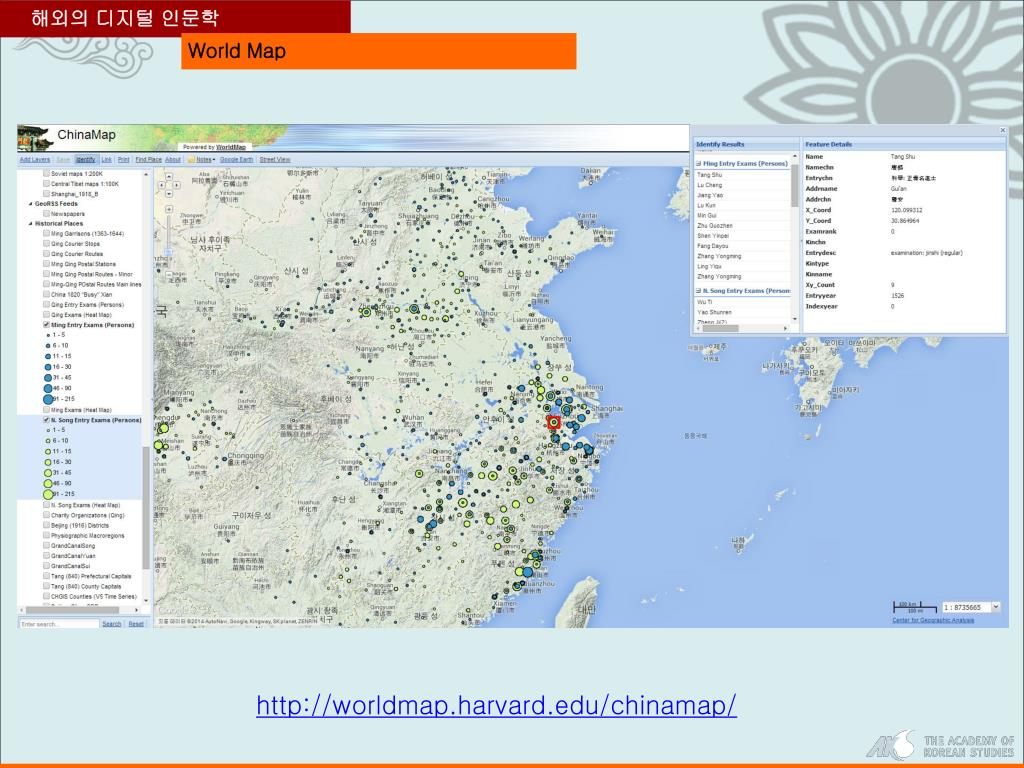This screenshot has height=768, width=1024.
Task: Enable the Physiographic Macroregions layer checkbox
Action: point(46,536)
